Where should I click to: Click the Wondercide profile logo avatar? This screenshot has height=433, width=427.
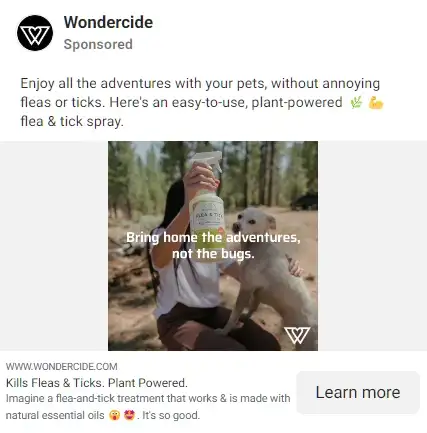point(35,33)
